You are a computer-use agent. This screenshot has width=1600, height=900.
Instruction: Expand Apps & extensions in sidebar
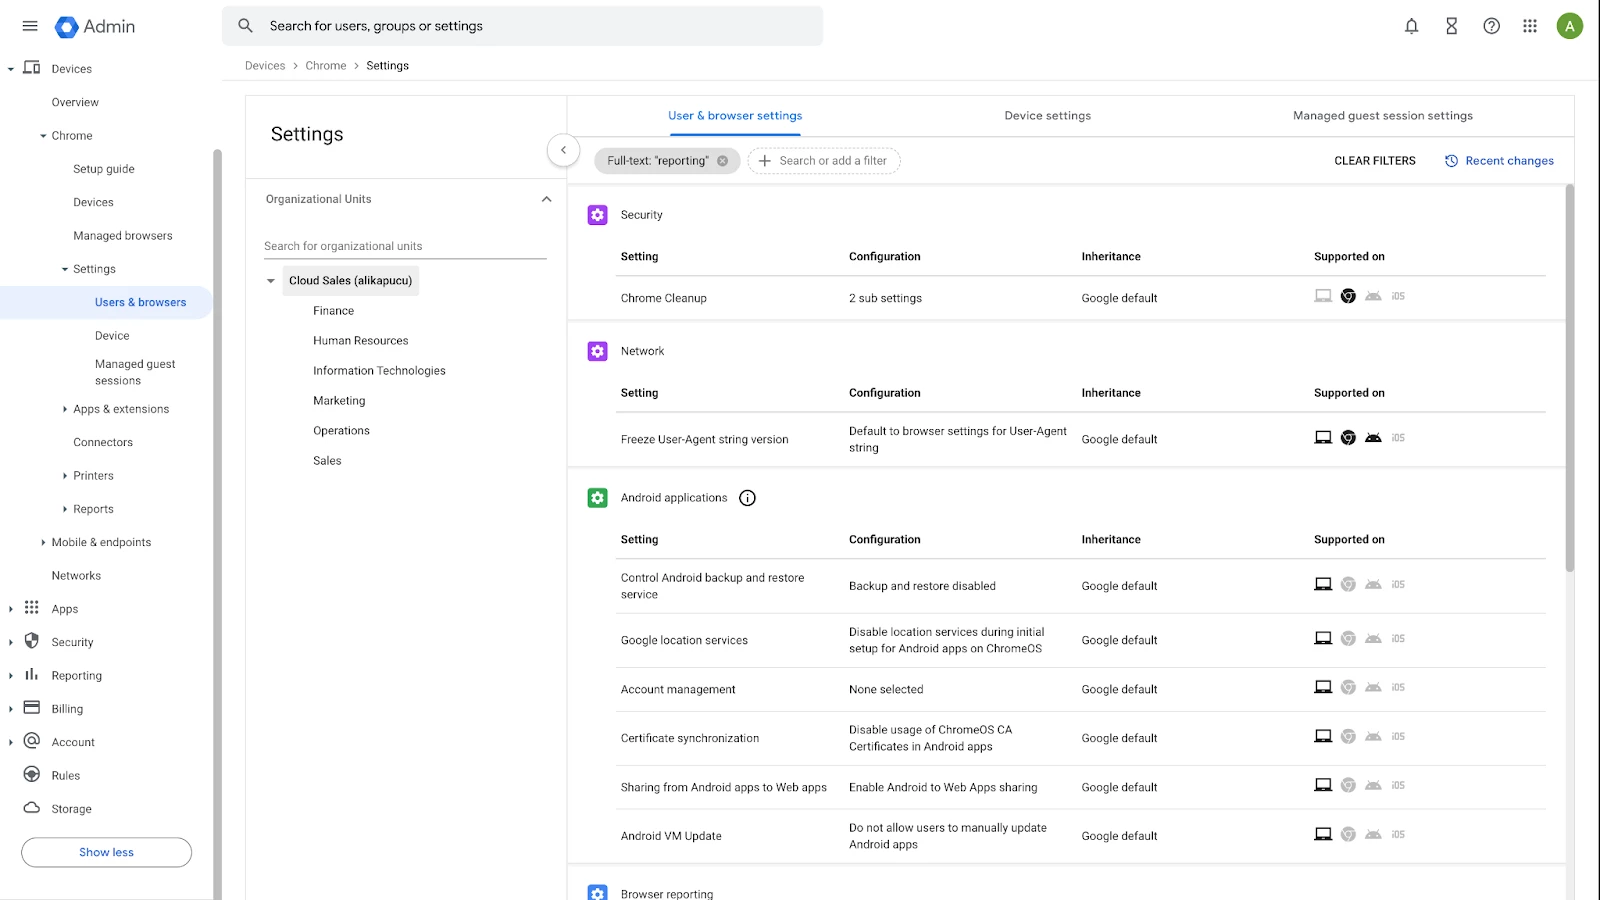(65, 409)
